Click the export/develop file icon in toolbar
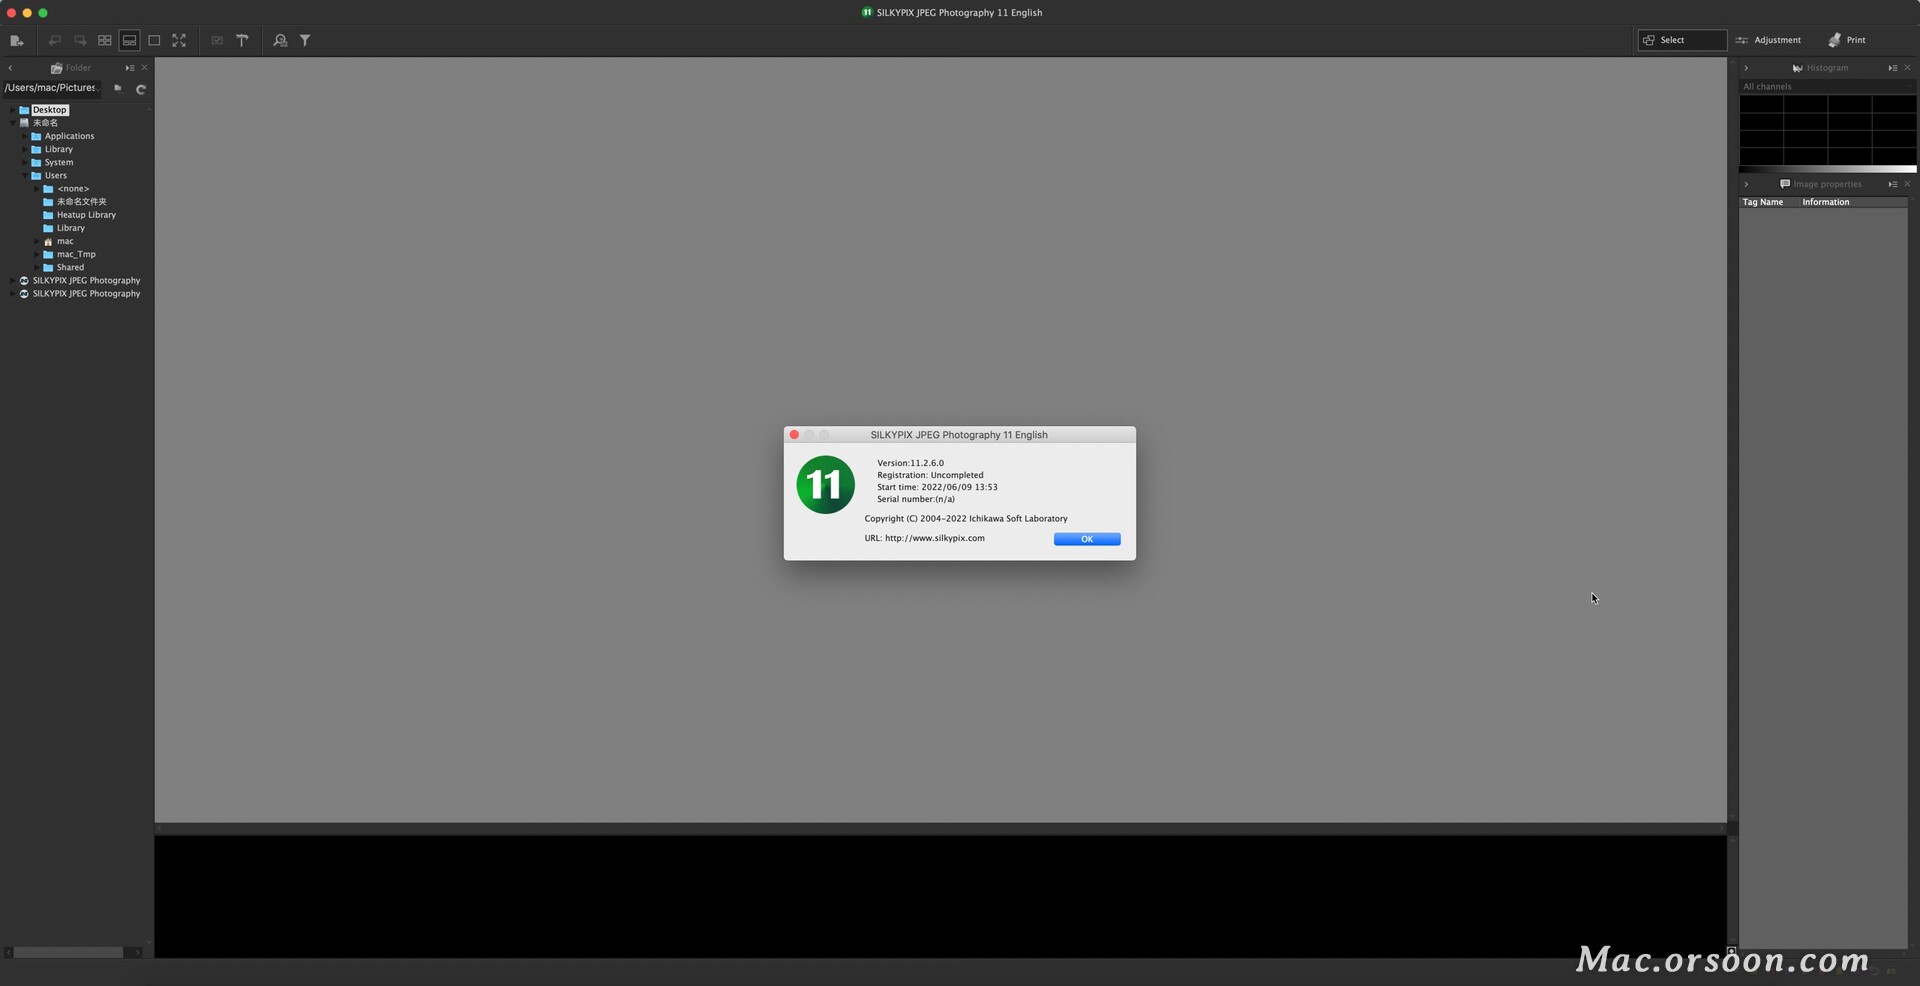The width and height of the screenshot is (1920, 986). 16,41
